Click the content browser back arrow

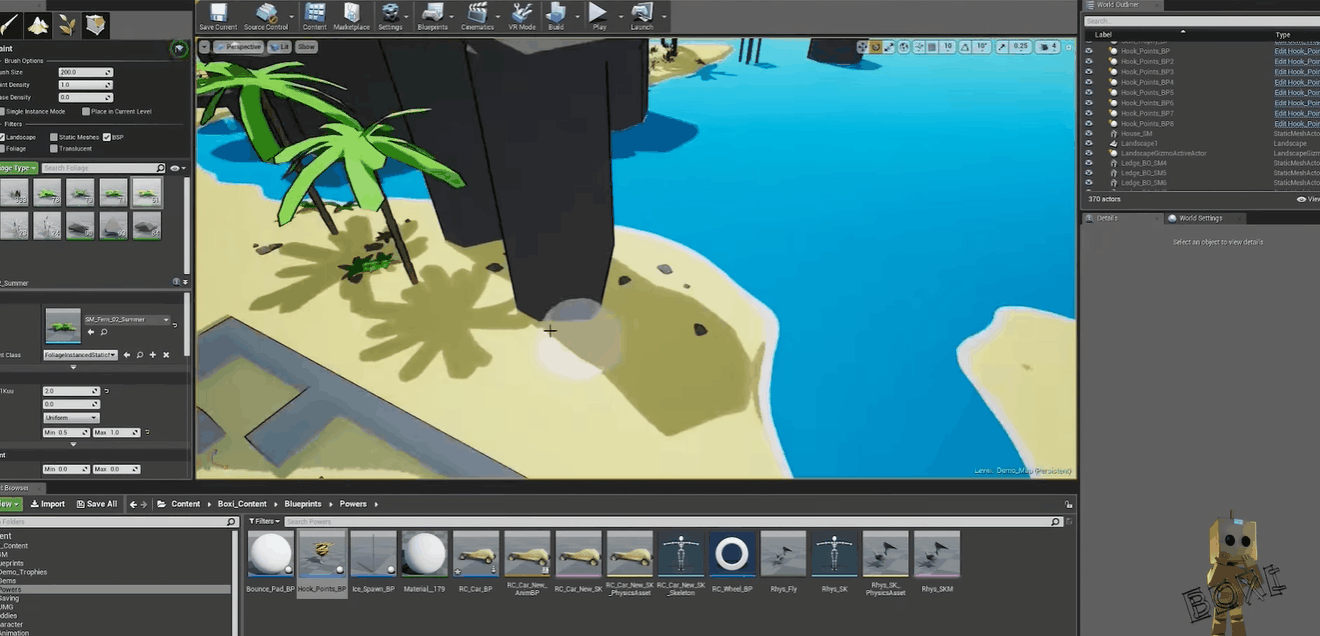[134, 504]
